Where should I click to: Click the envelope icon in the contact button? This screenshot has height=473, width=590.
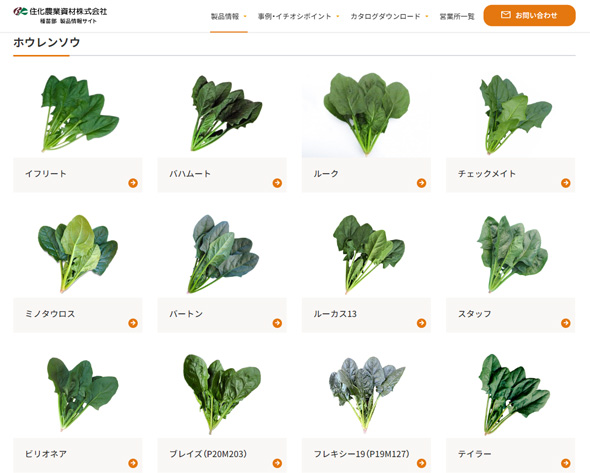pyautogui.click(x=506, y=15)
